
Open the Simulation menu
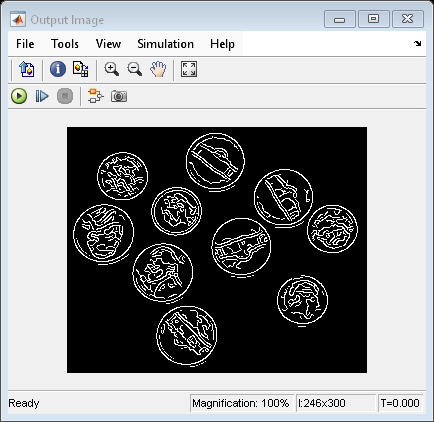coord(165,44)
